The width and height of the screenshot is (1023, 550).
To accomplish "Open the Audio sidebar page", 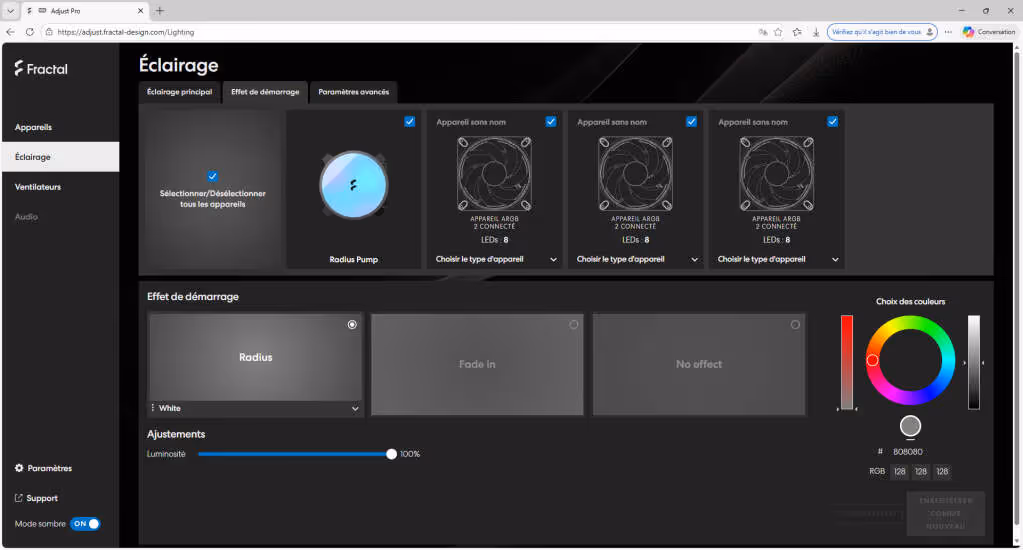I will 26,217.
